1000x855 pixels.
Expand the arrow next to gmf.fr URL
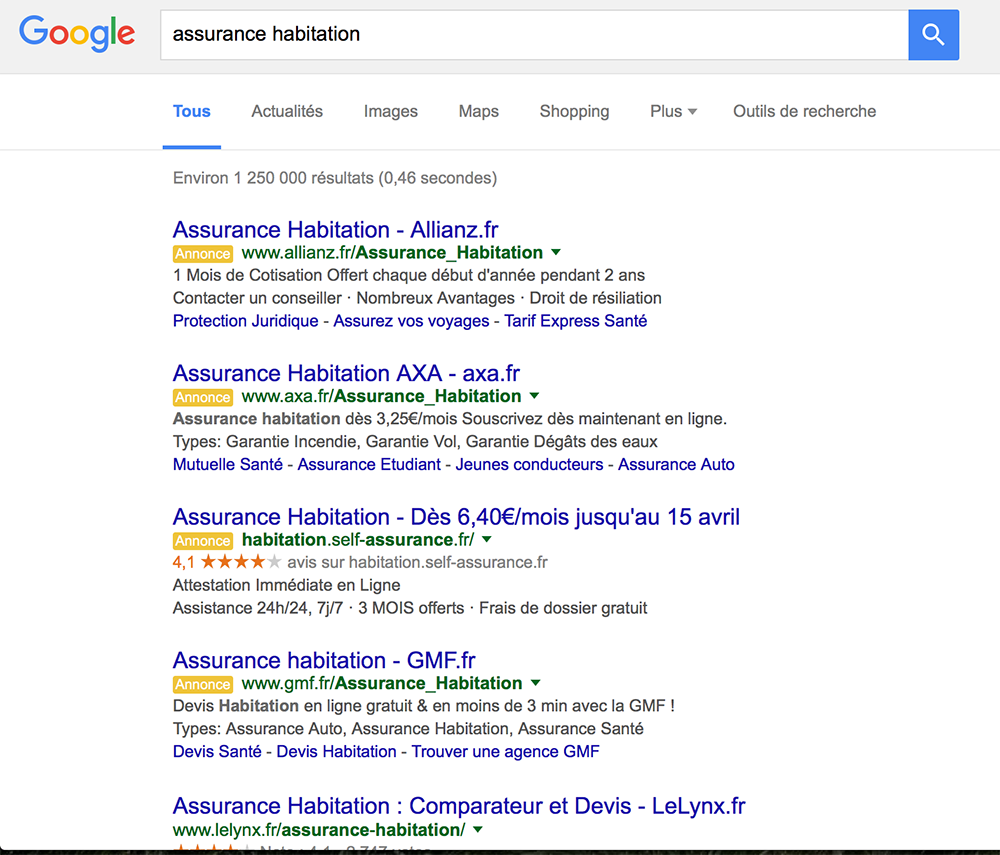(x=535, y=683)
